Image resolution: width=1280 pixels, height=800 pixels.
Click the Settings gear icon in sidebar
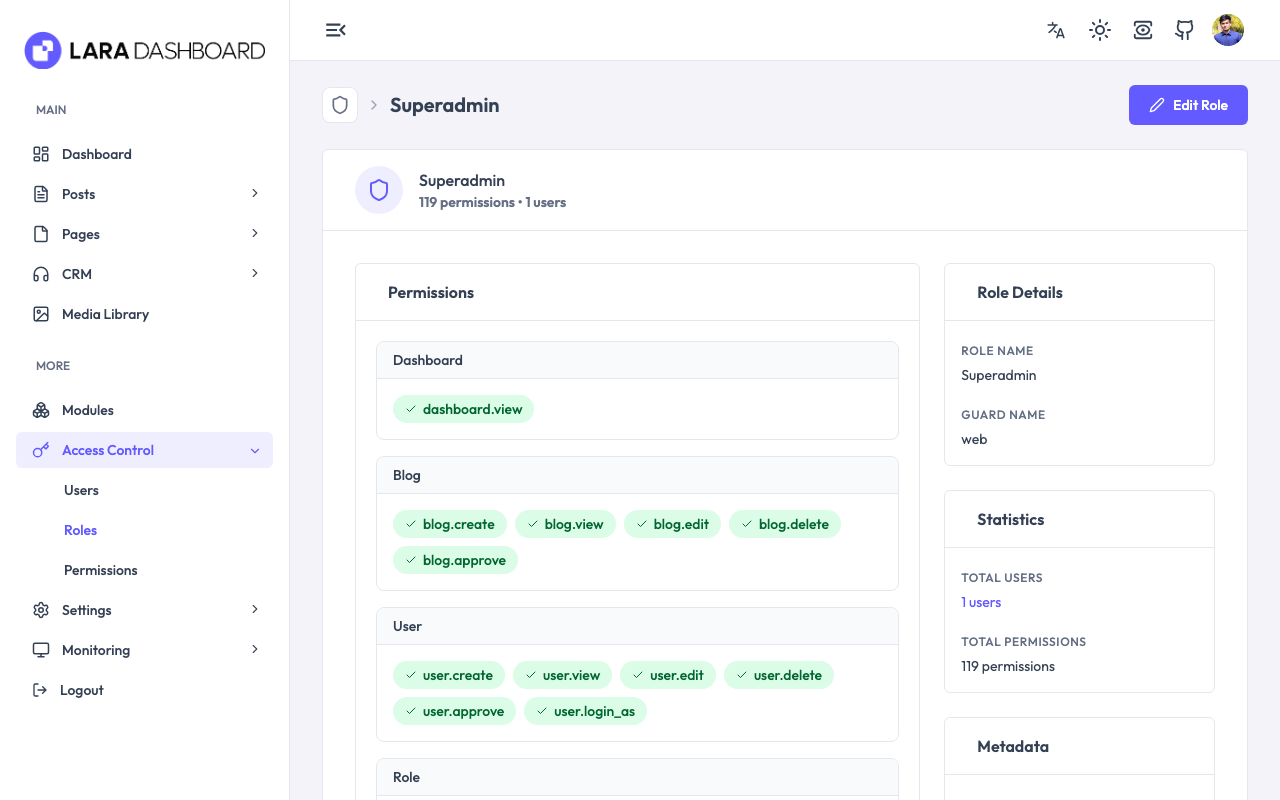point(41,610)
